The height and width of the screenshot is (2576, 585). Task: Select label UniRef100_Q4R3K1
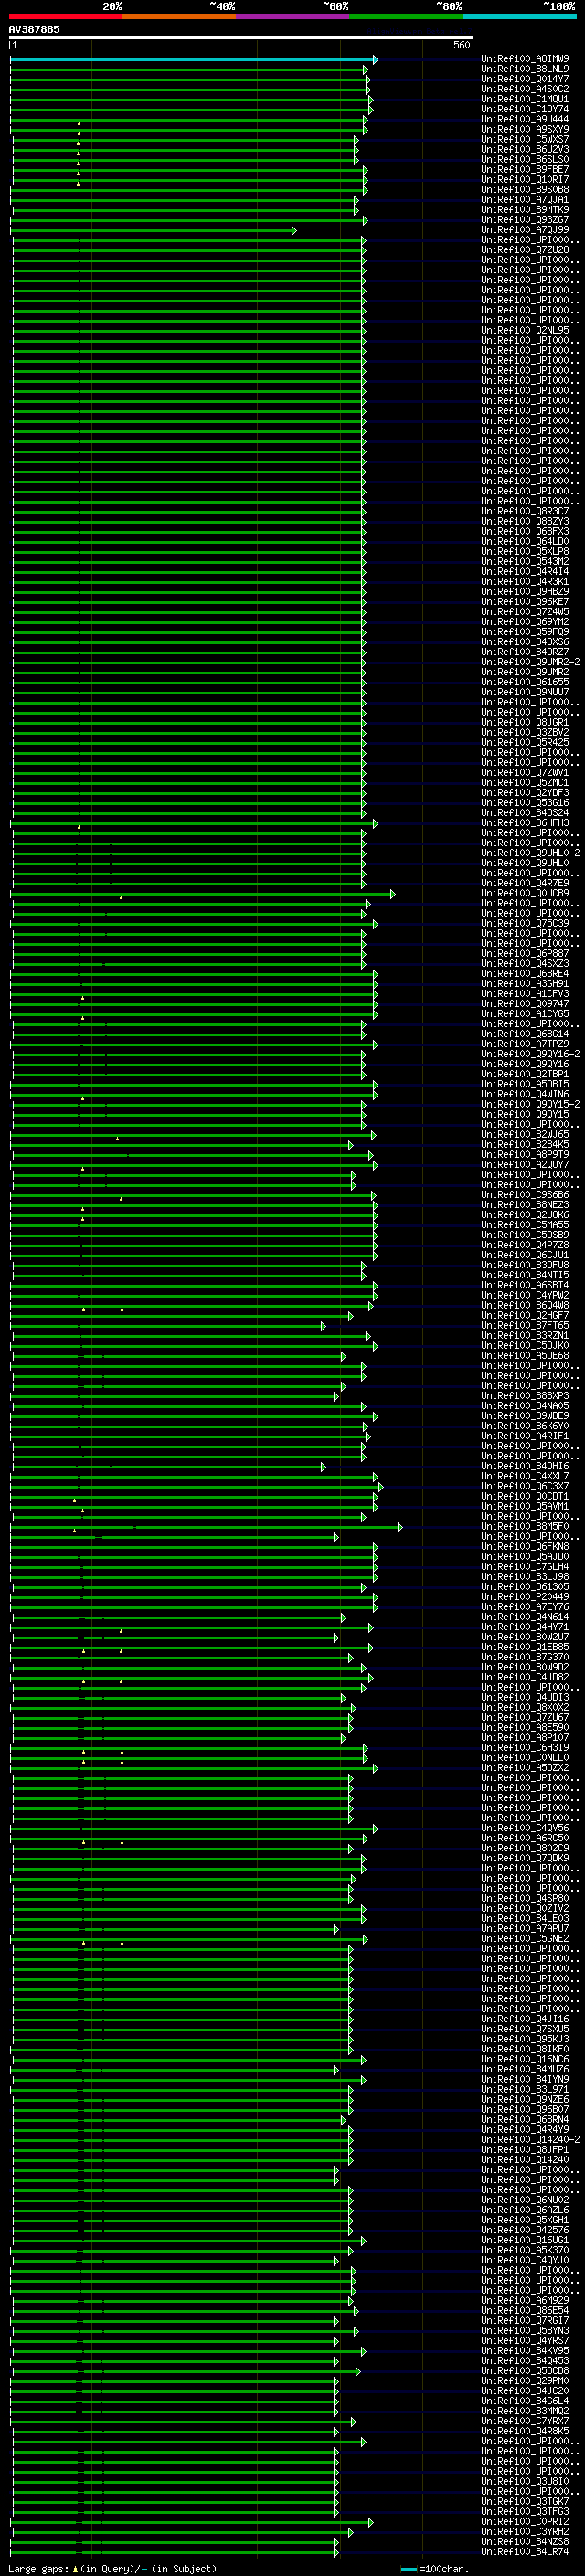point(525,581)
